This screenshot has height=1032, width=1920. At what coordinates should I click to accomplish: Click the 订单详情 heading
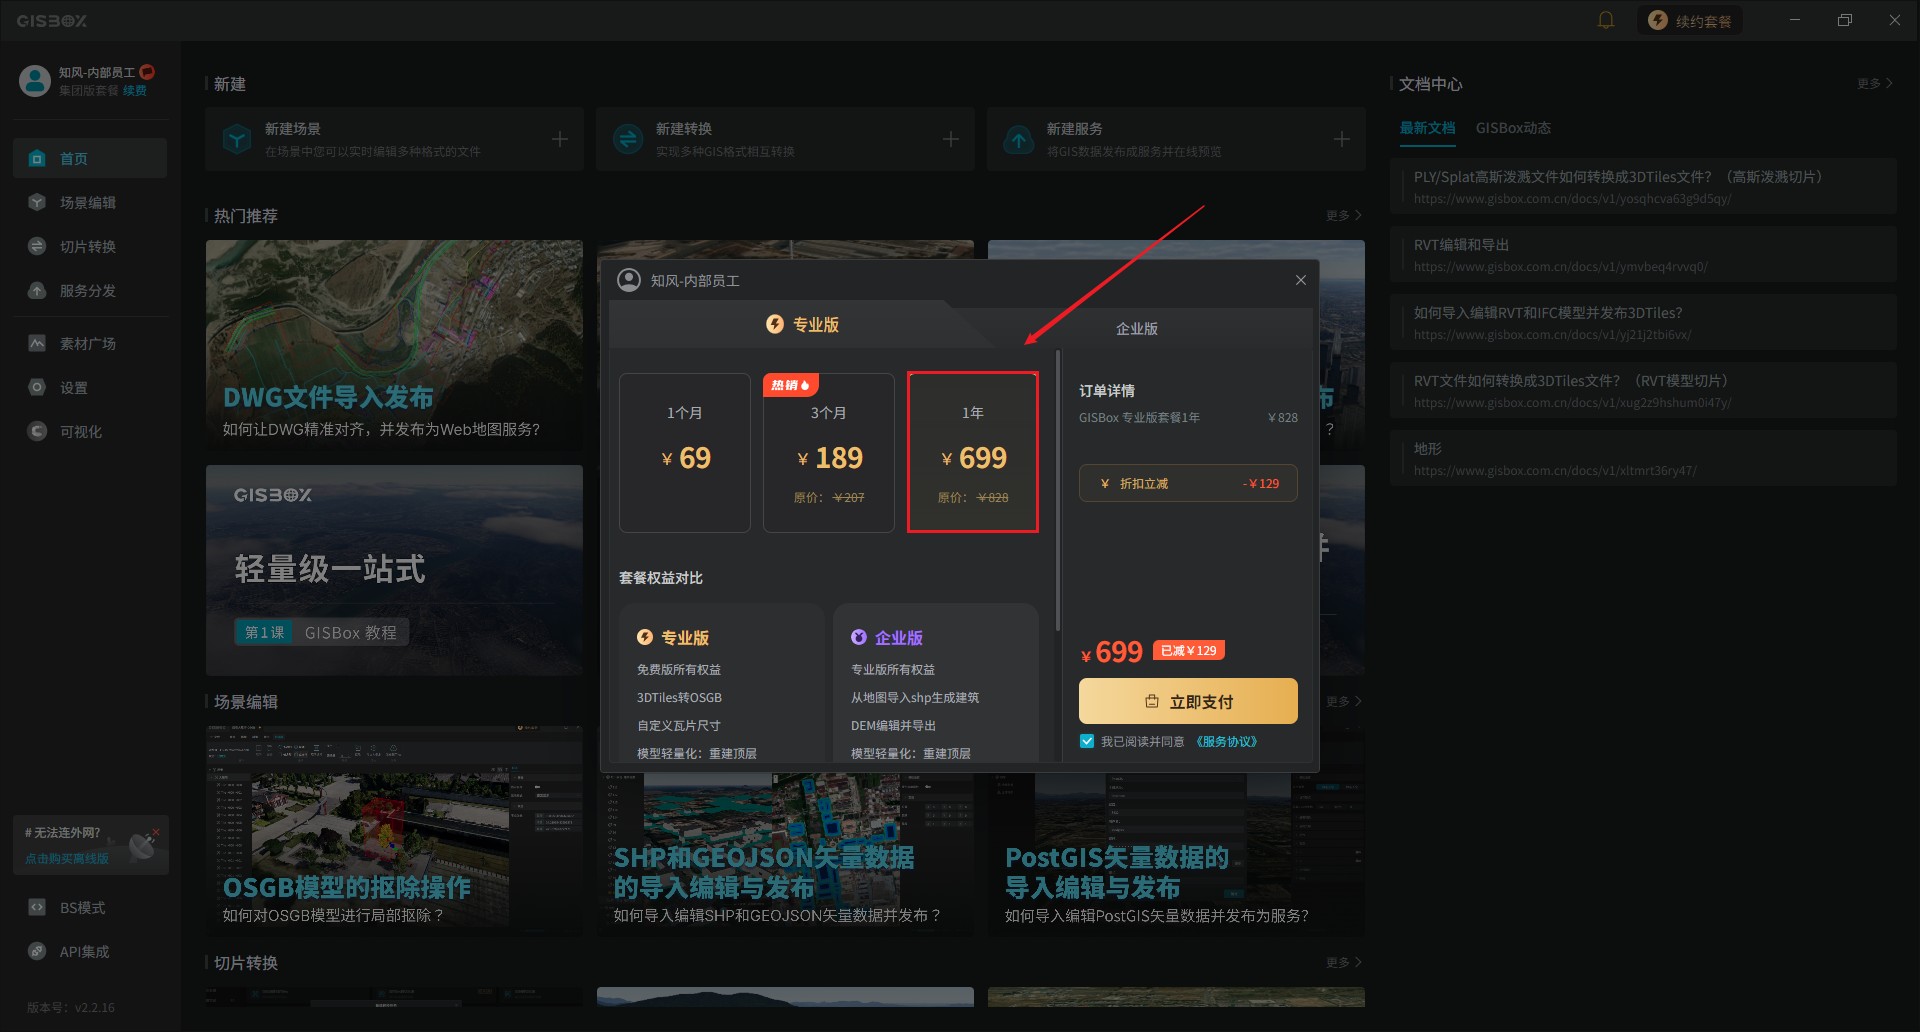point(1107,391)
